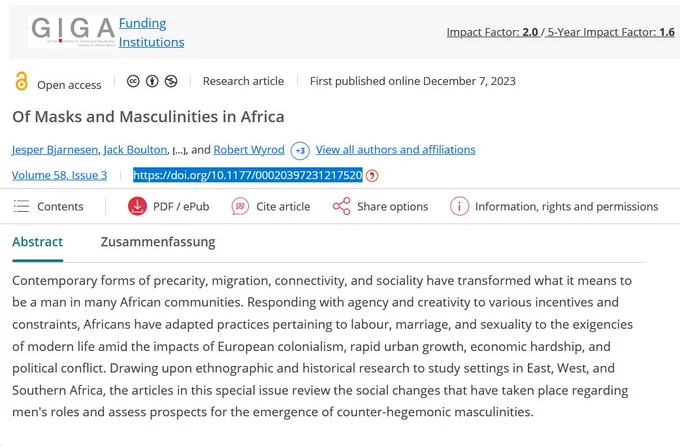Image resolution: width=680 pixels, height=447 pixels.
Task: Open the Impact Factor 2.0 link
Action: point(493,32)
